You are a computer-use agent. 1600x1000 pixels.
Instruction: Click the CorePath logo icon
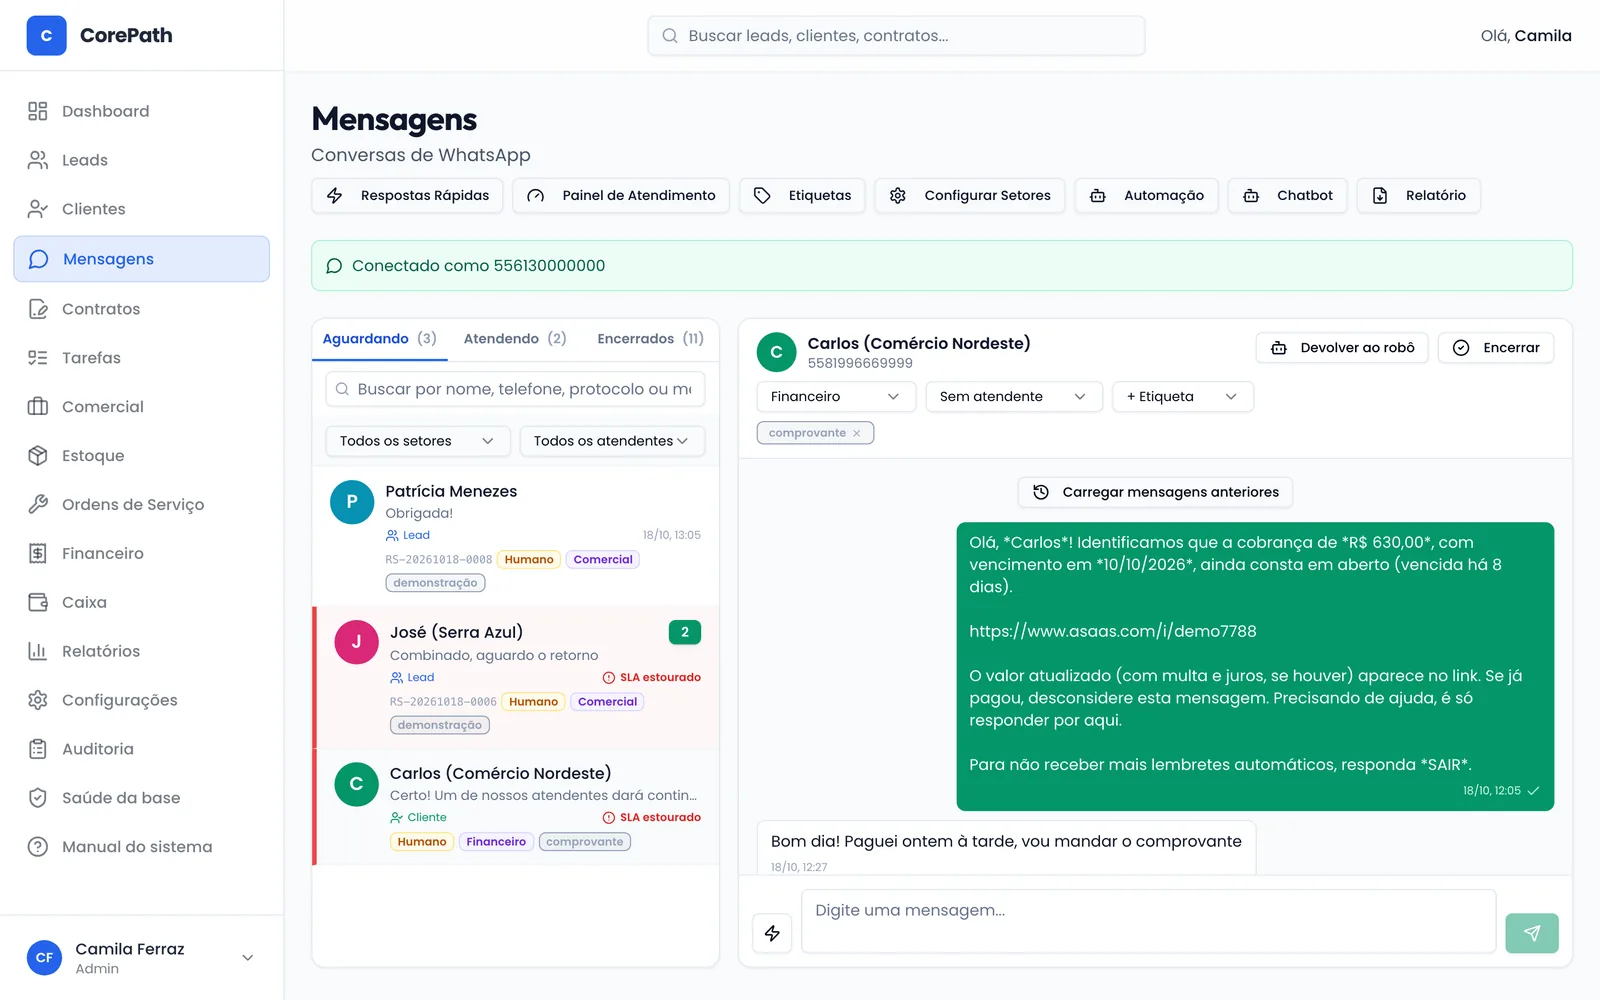pos(46,35)
